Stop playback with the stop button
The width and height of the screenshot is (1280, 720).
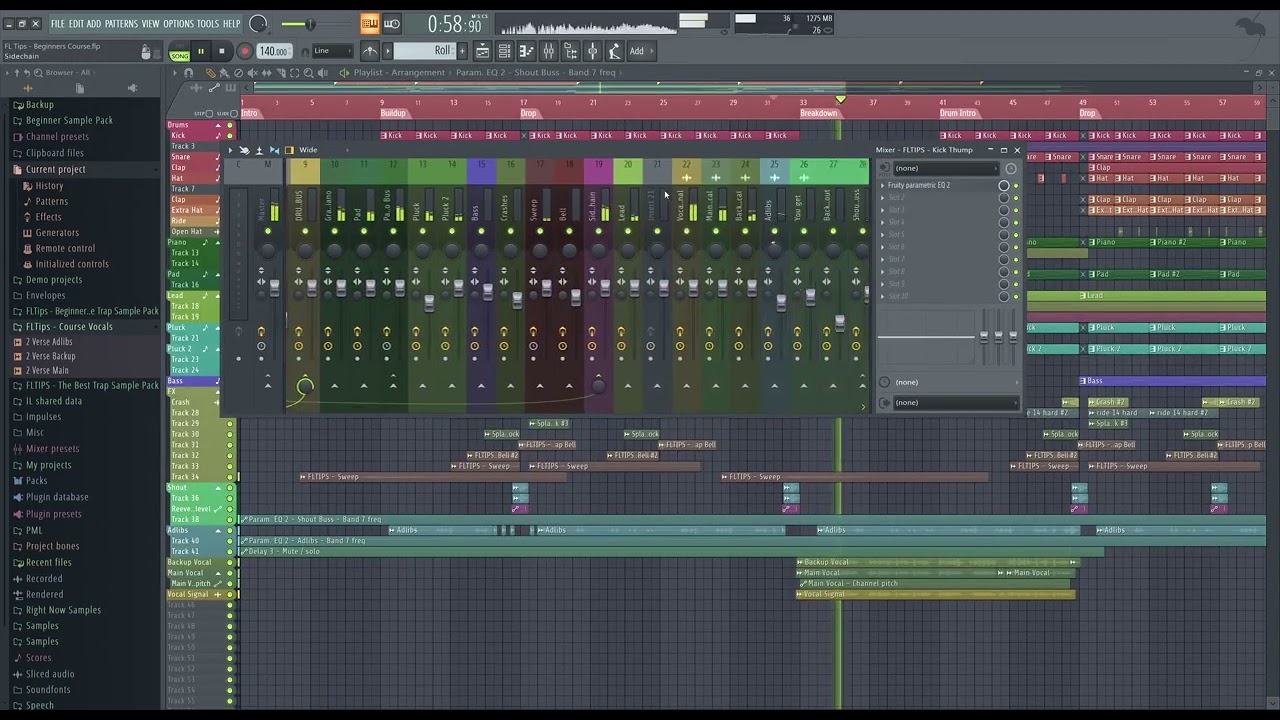click(222, 52)
